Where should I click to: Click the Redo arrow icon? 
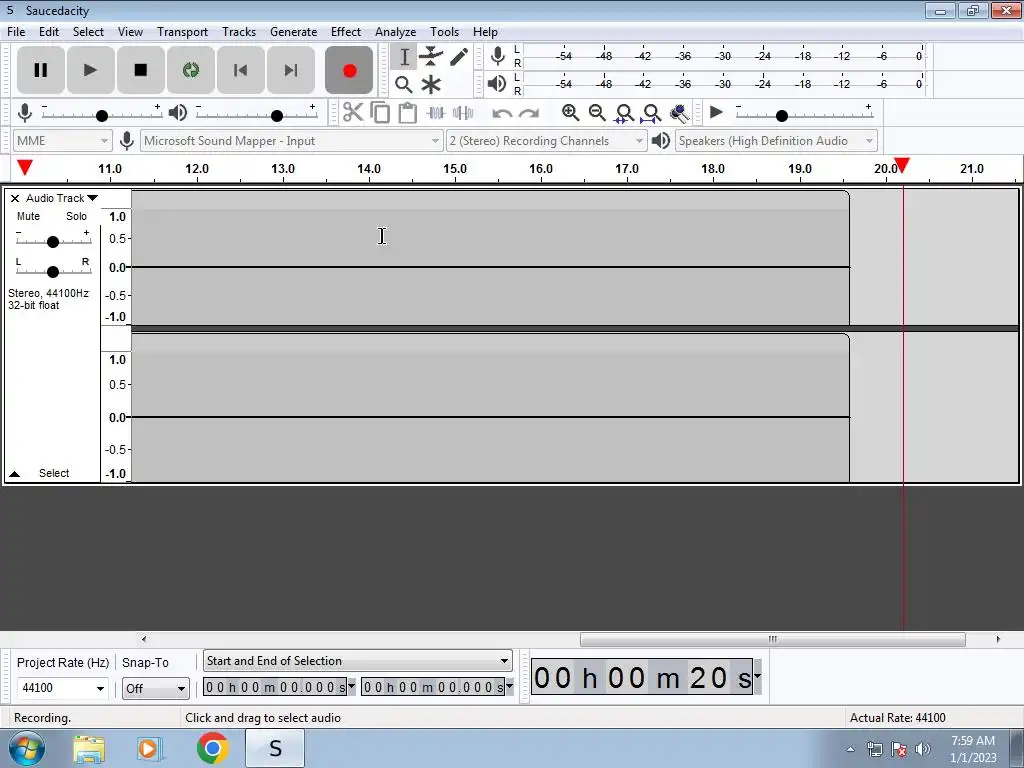(529, 113)
